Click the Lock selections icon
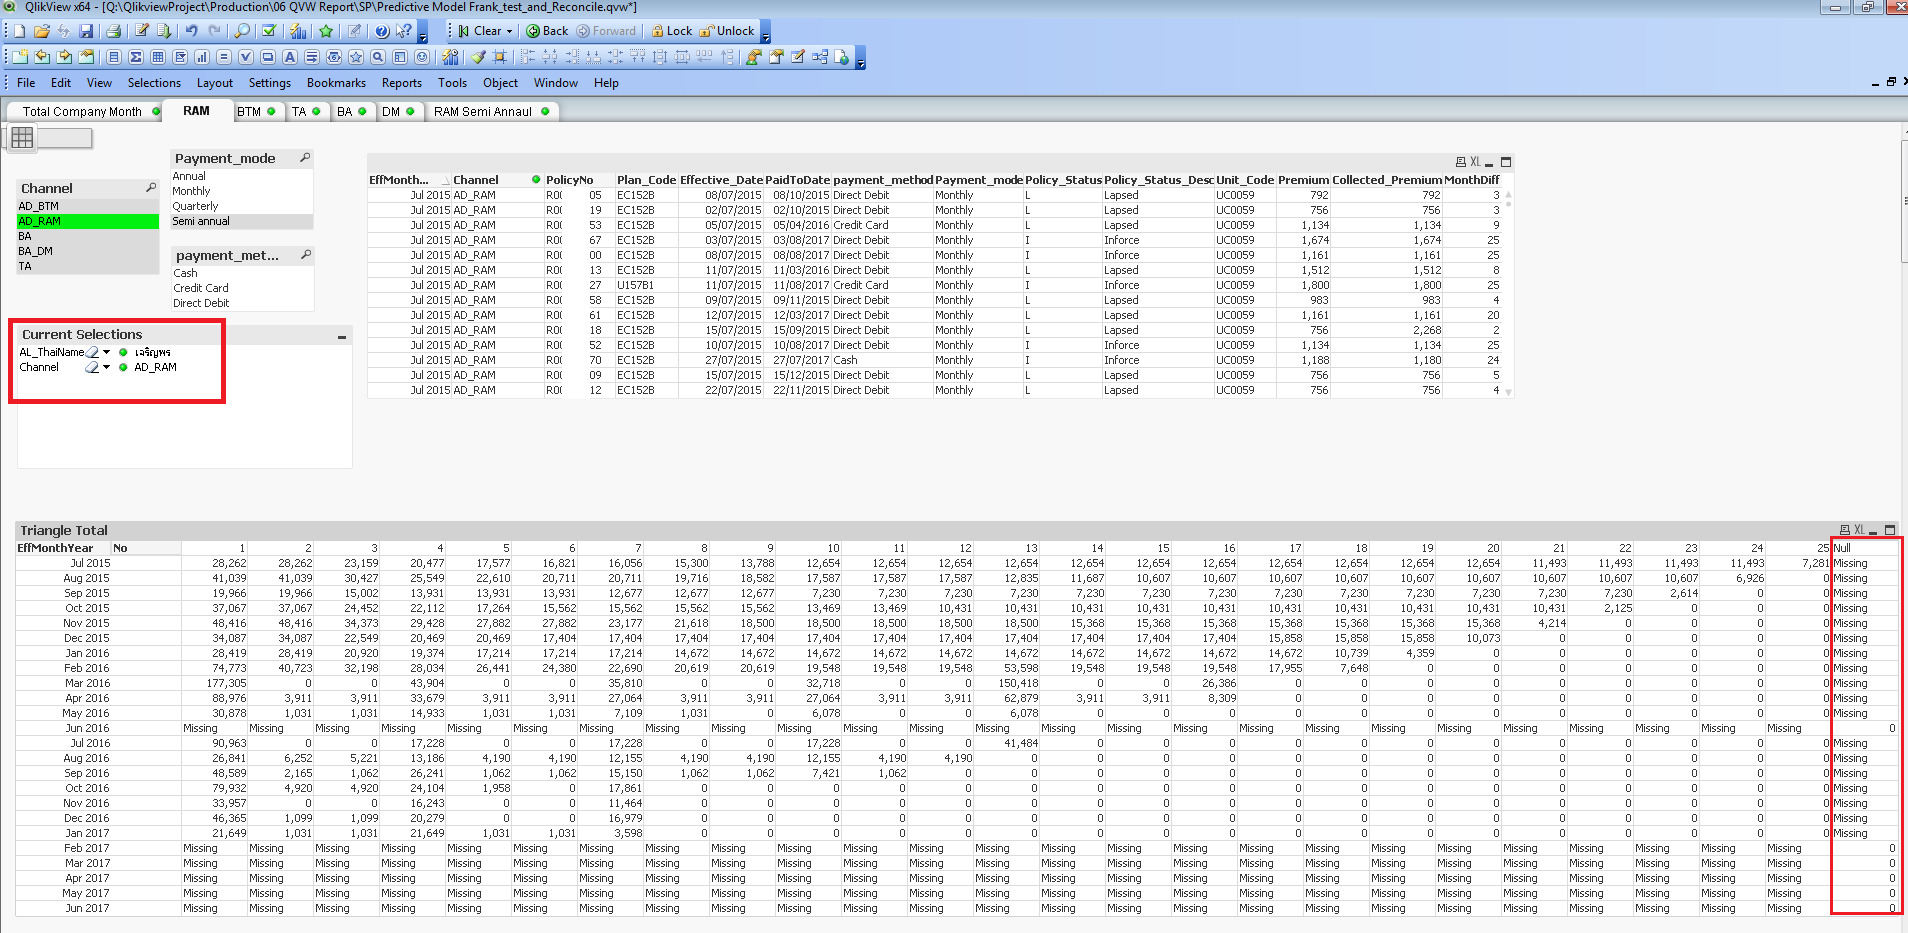The width and height of the screenshot is (1908, 933). (672, 31)
